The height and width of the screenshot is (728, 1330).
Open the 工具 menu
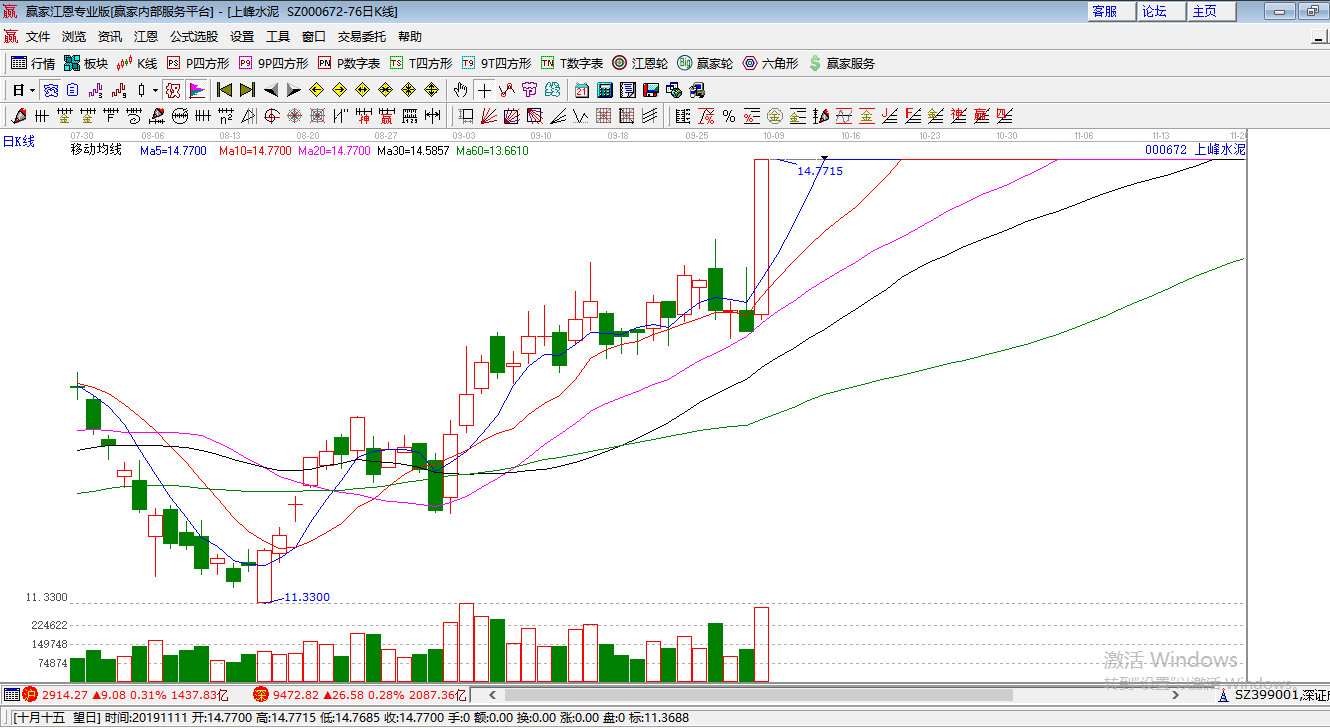tap(278, 37)
